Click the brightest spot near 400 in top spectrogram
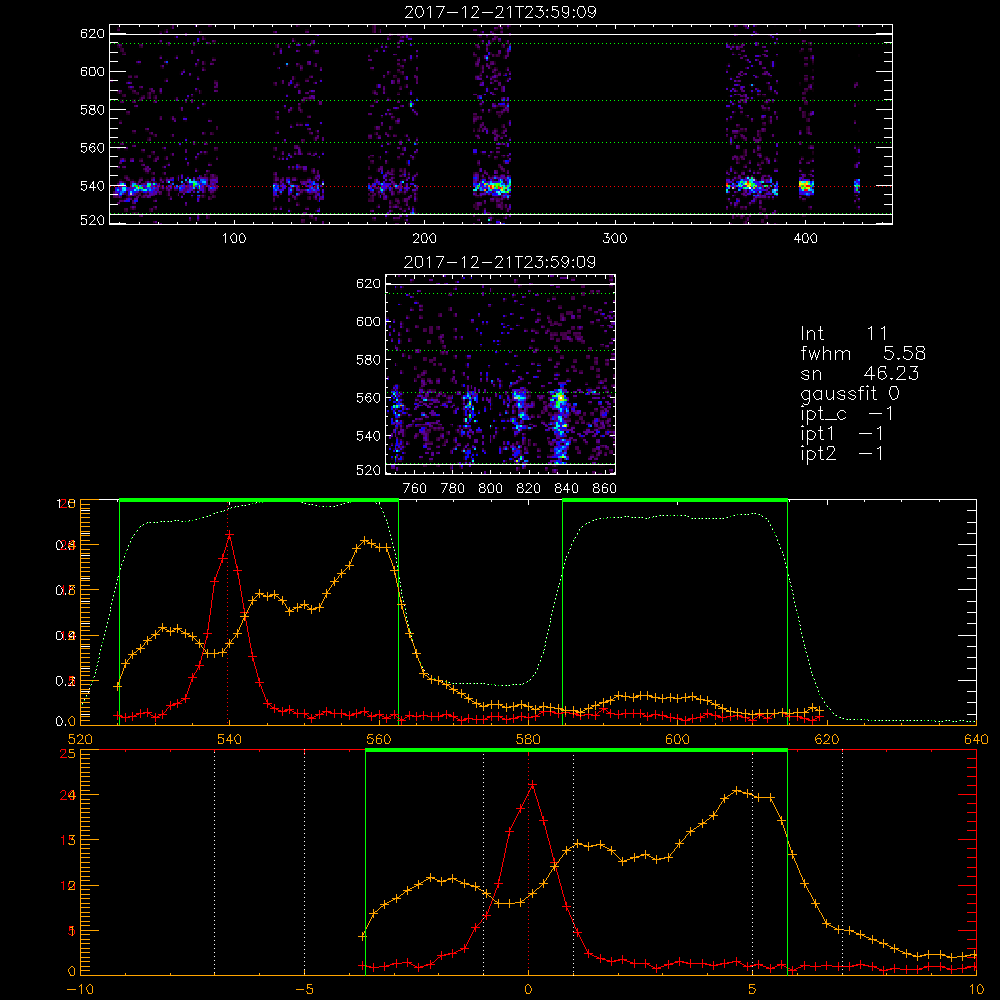Screen dimensions: 1000x1000 [806, 187]
